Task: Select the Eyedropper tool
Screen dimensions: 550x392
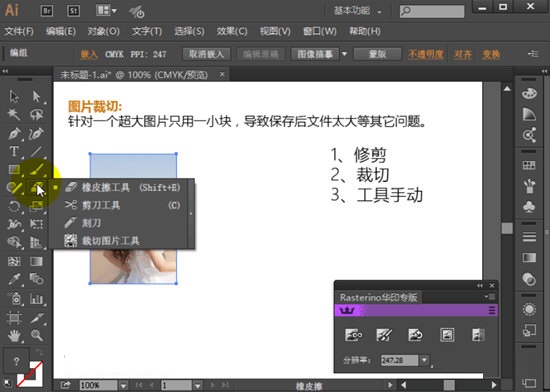Action: [14, 279]
